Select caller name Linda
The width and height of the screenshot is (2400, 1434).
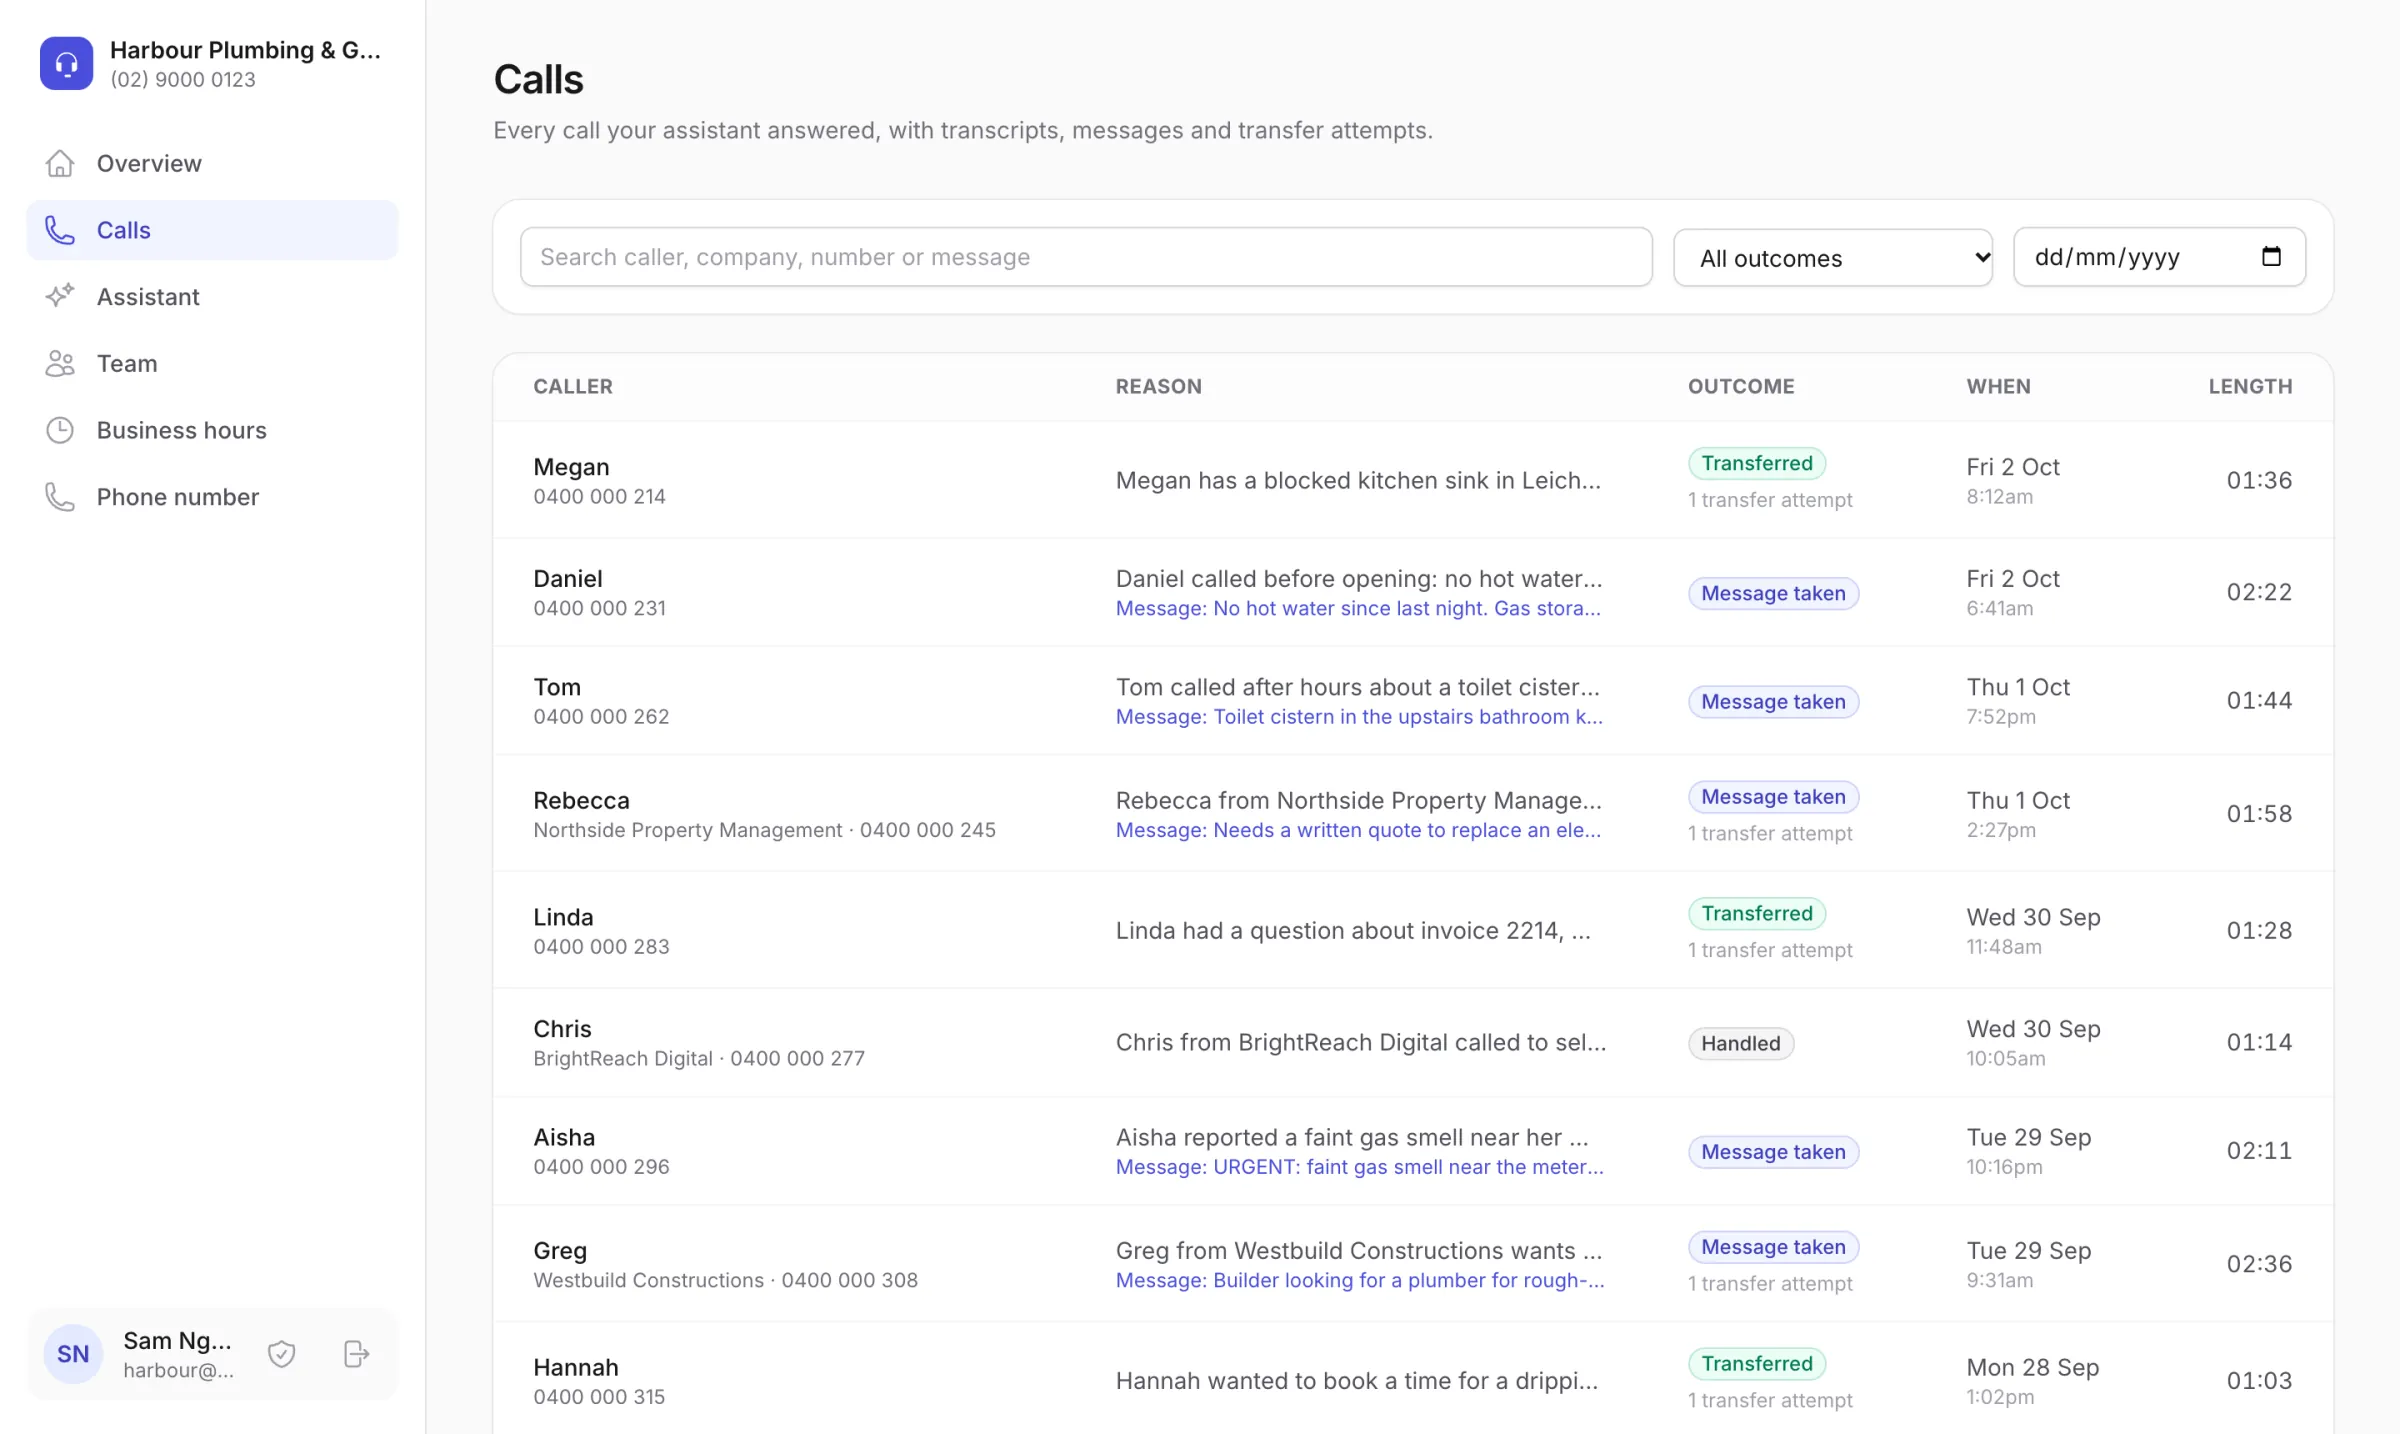click(x=563, y=917)
